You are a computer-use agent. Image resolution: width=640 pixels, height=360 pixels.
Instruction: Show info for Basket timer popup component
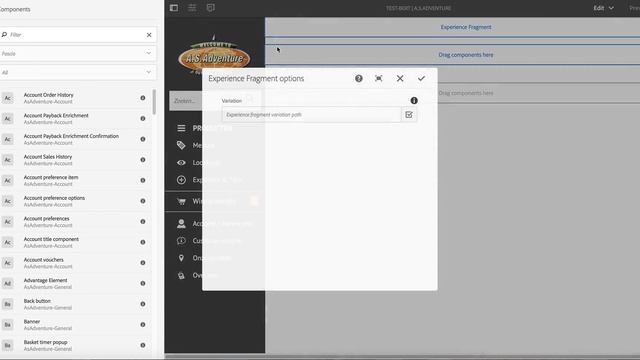(x=143, y=345)
